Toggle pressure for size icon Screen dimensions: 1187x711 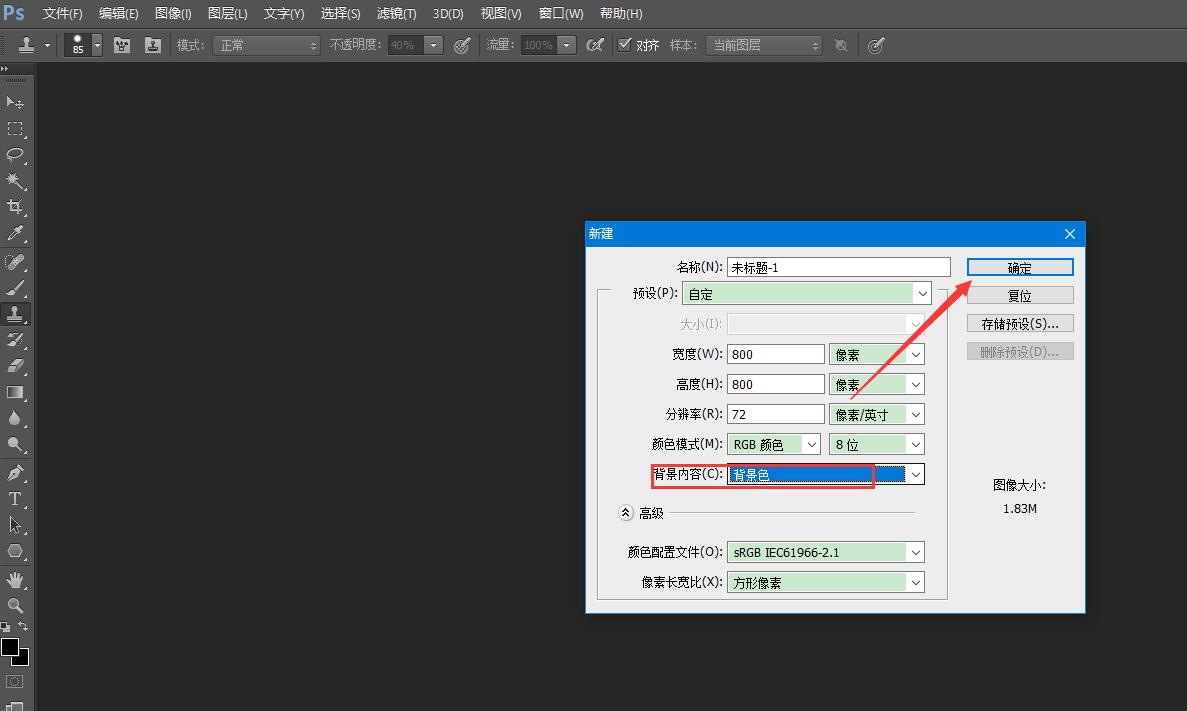(x=876, y=45)
